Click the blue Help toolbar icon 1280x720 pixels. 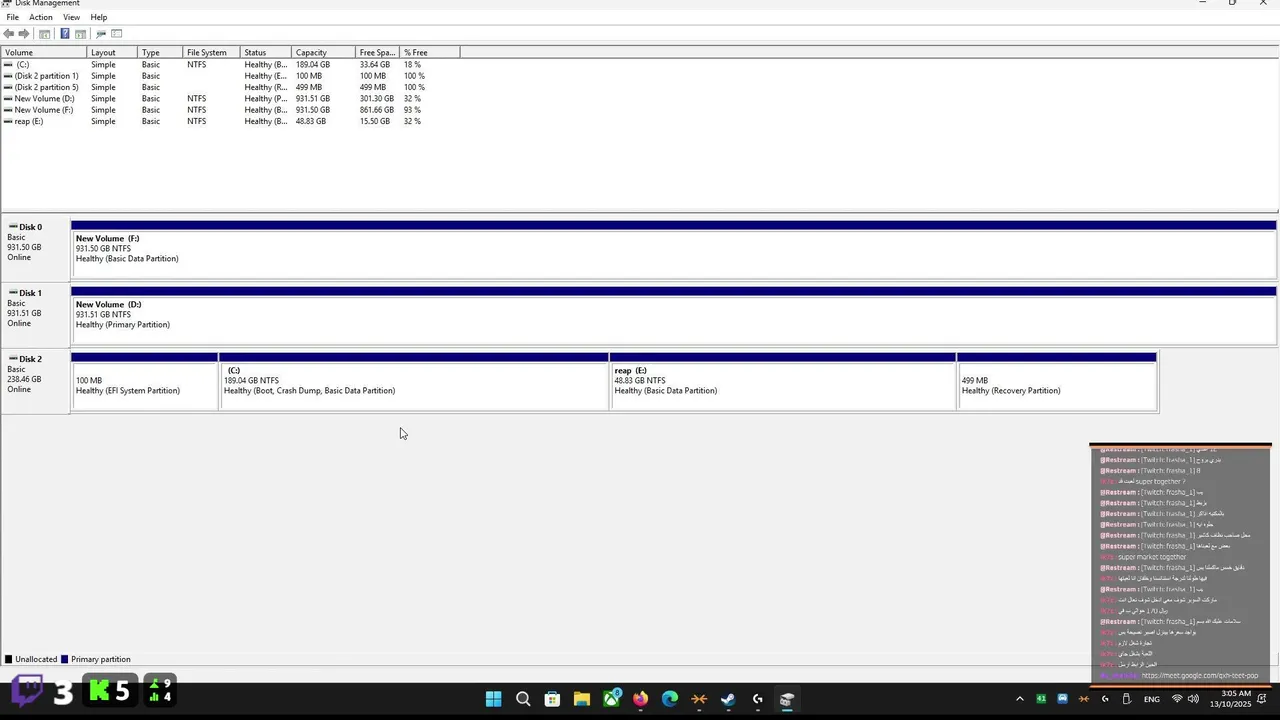(65, 34)
